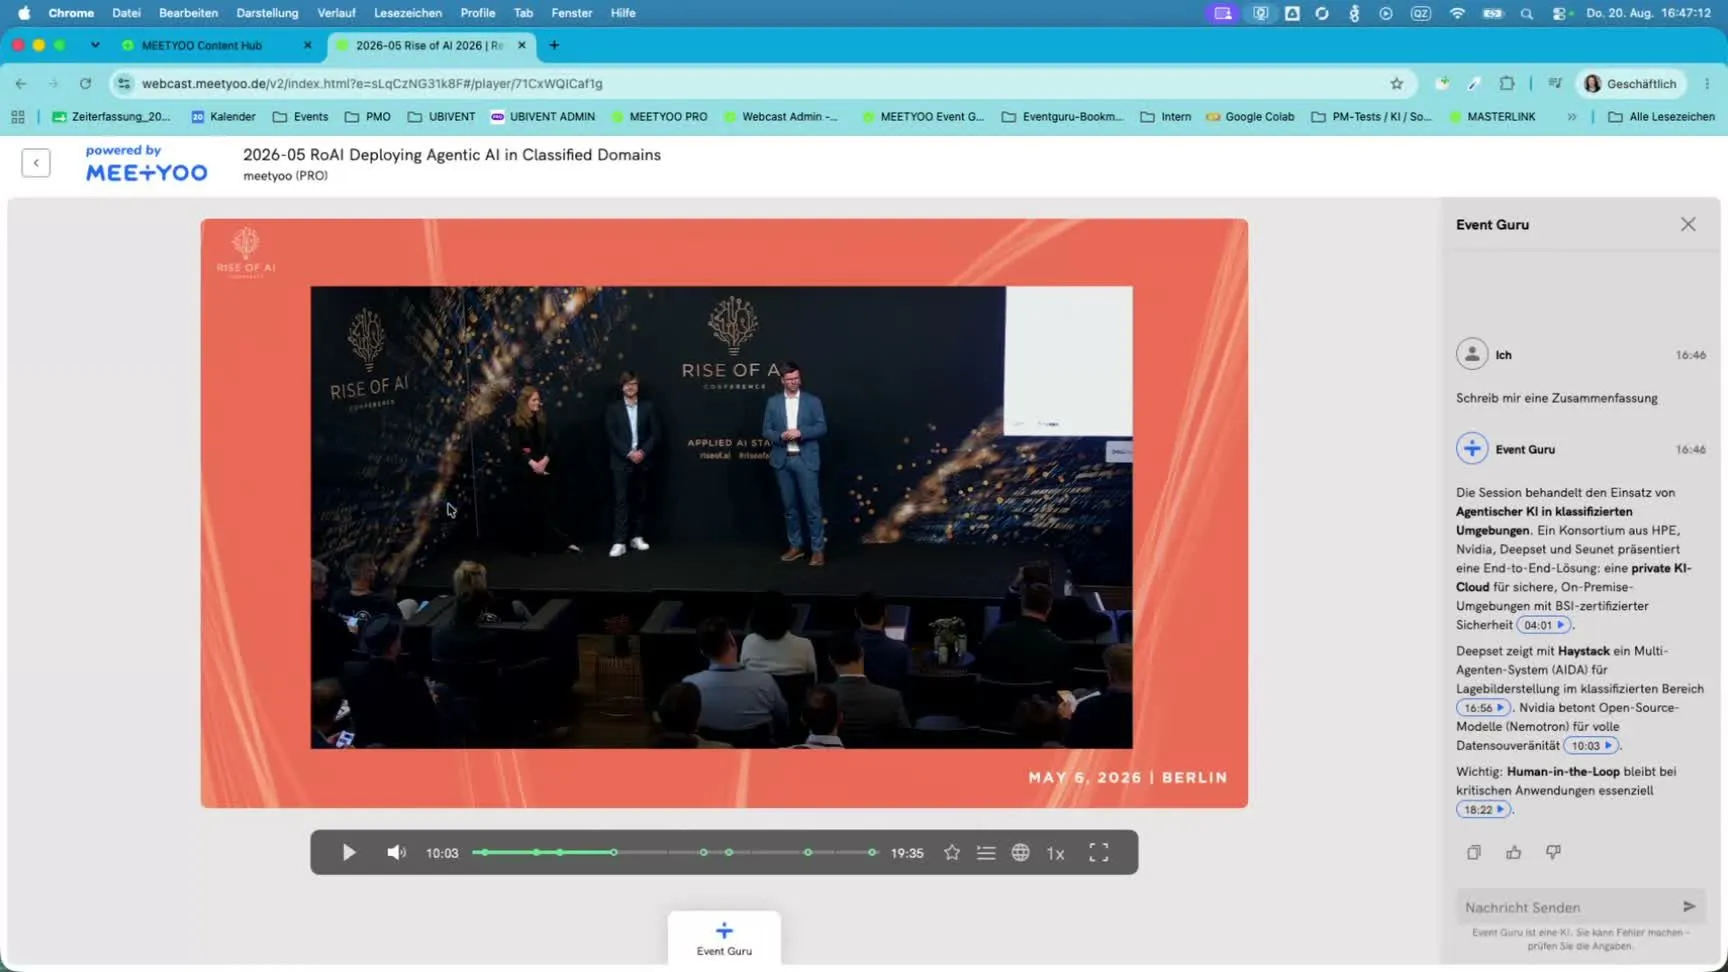The image size is (1728, 972).
Task: Open the Bearbeiten menu
Action: click(188, 13)
